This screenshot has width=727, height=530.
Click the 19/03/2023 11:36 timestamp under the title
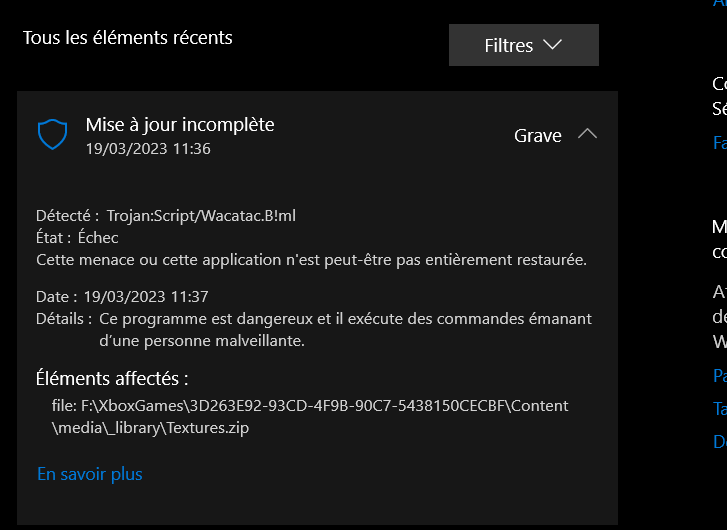(x=148, y=149)
